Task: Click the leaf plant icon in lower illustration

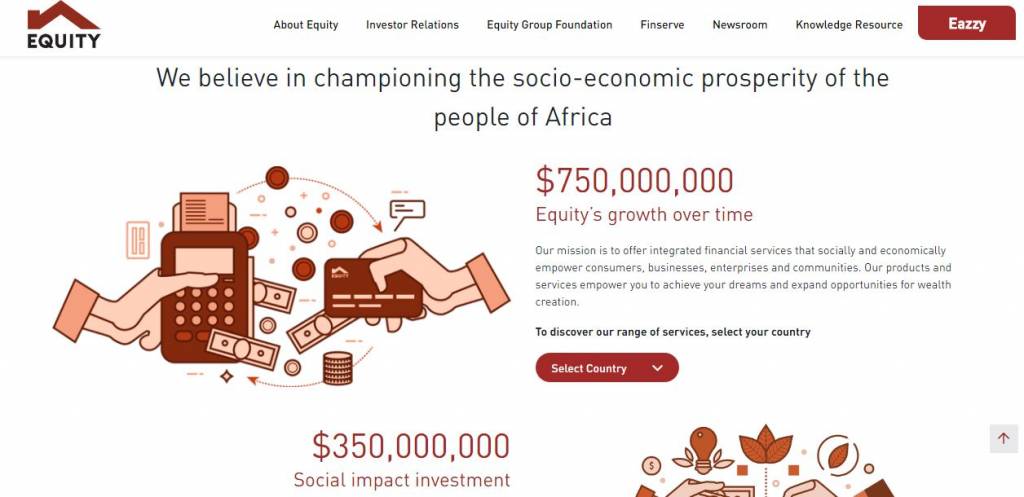Action: [x=765, y=444]
